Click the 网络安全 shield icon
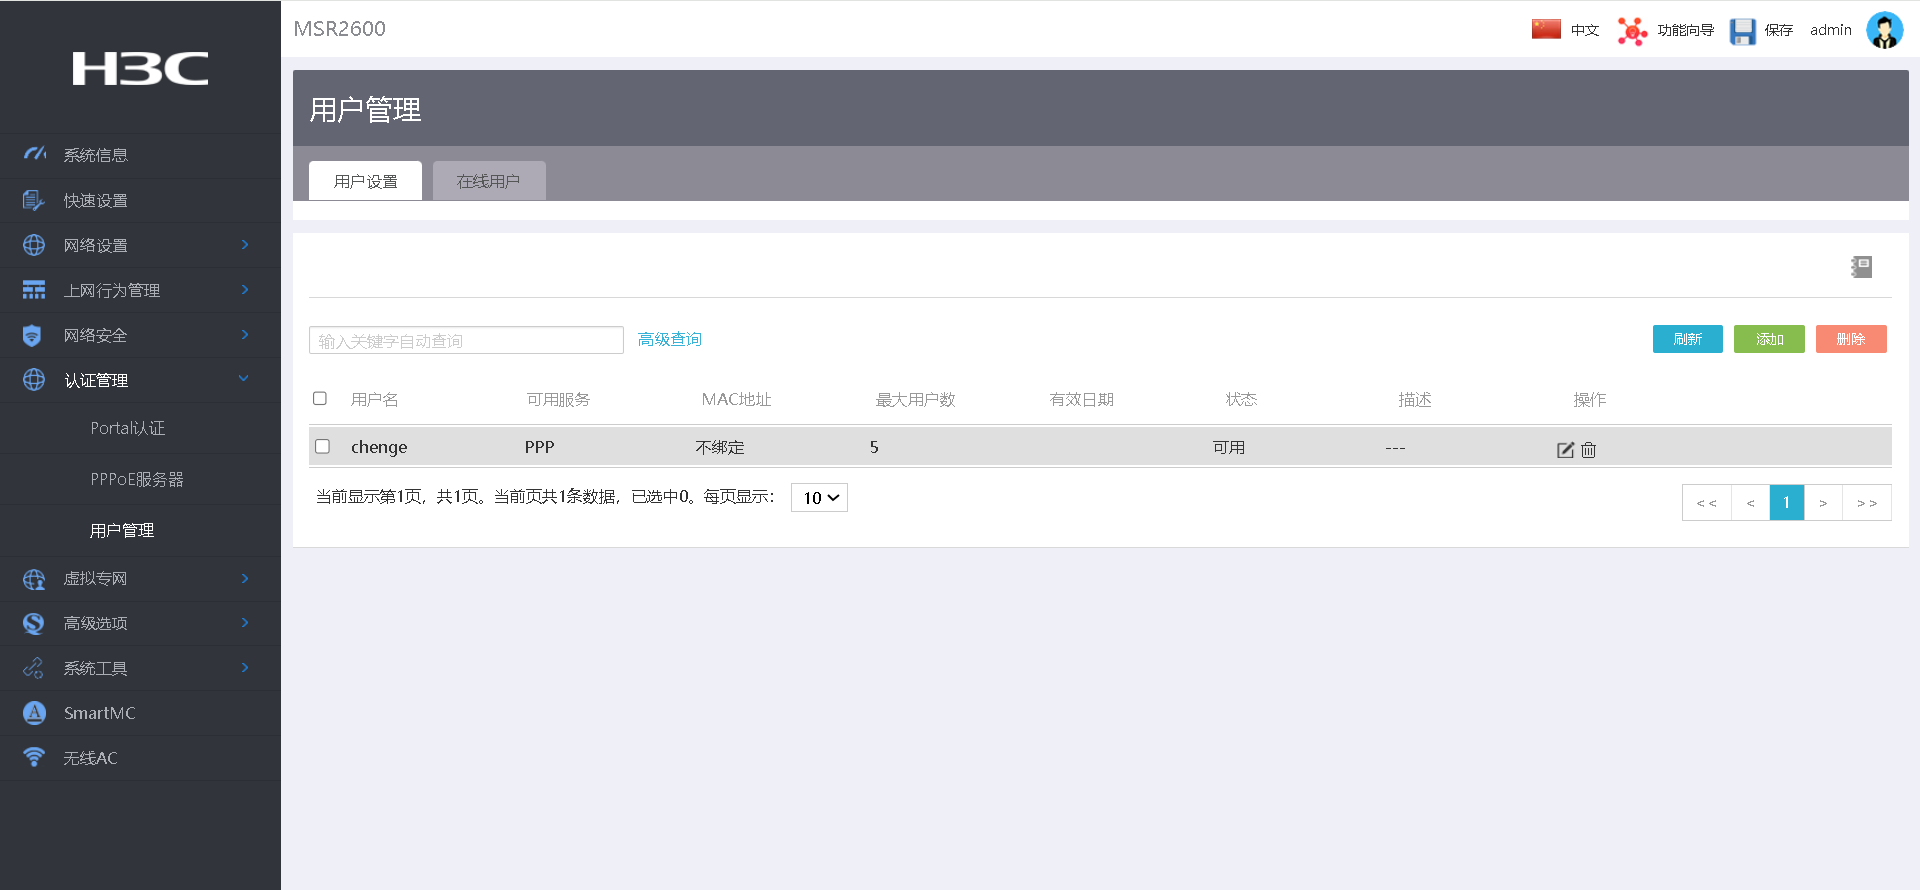Screen dimensions: 1920x890 (32, 335)
